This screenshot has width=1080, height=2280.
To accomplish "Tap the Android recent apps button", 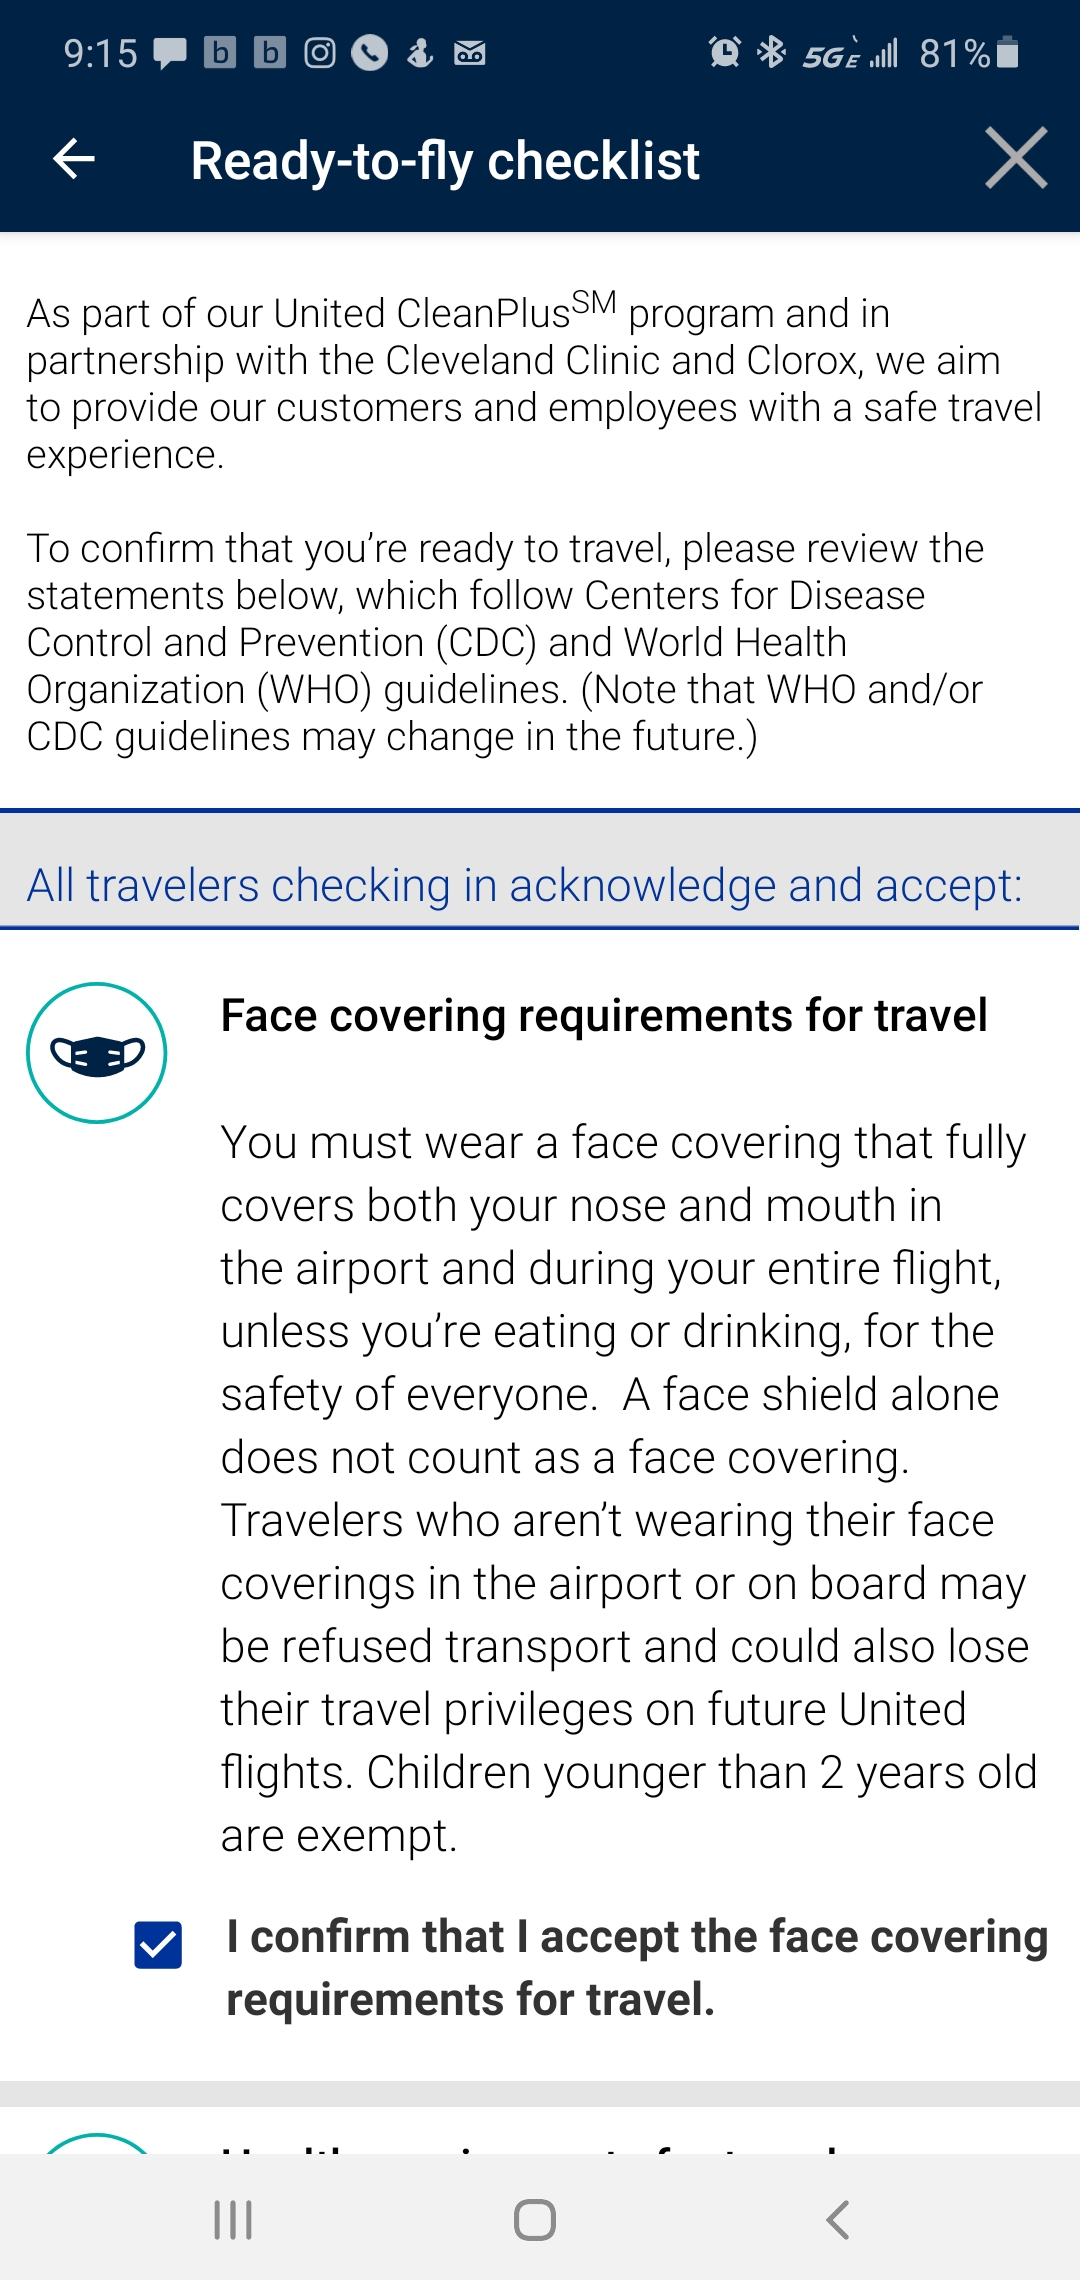I will point(233,2220).
